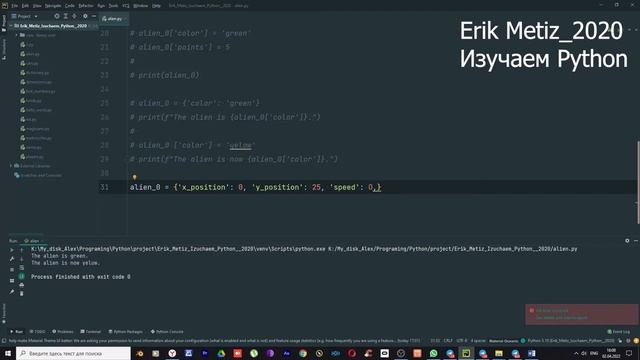Toggle Project tool window side tab

(x=4, y=23)
